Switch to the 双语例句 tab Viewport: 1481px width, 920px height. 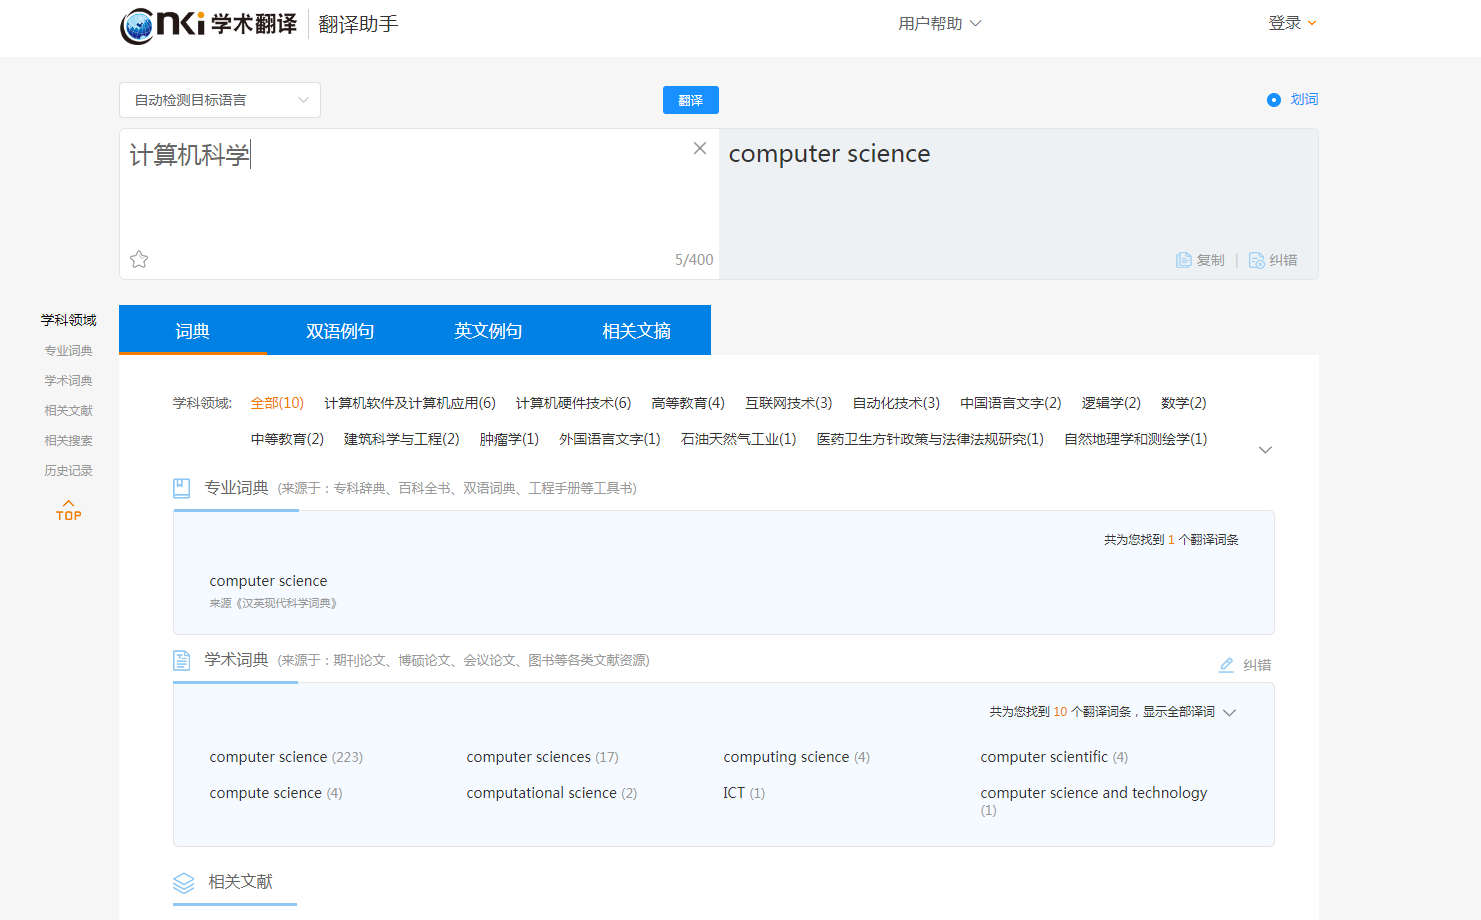[340, 330]
